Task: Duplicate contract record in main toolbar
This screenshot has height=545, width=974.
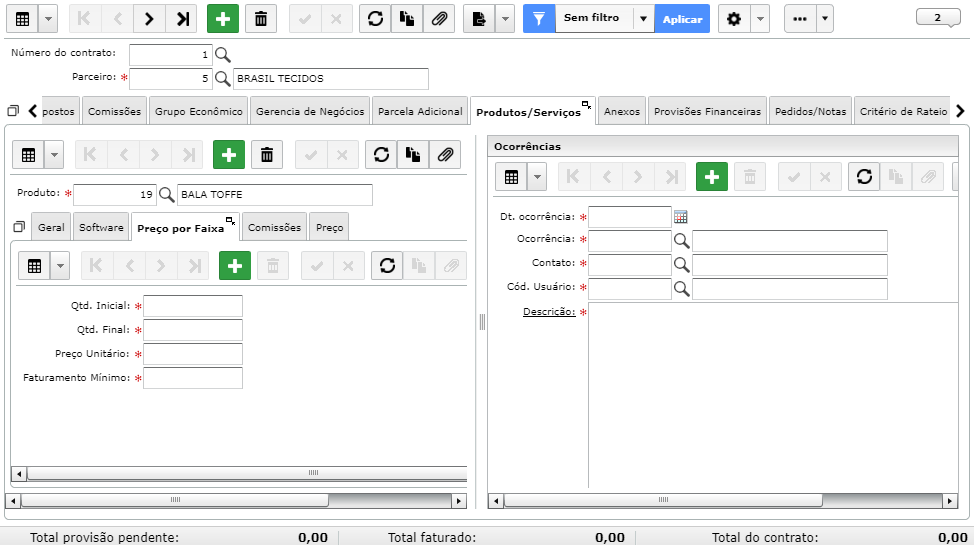Action: click(x=407, y=19)
